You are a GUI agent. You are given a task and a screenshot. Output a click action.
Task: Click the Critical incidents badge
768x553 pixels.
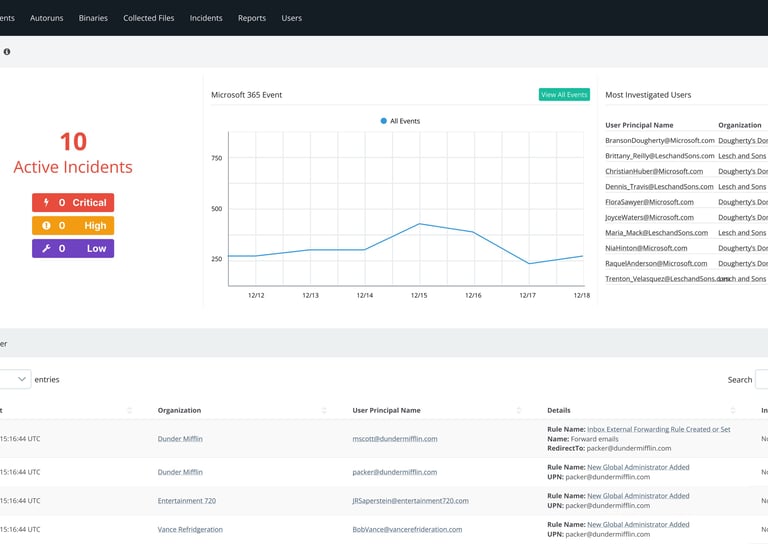[x=73, y=202]
